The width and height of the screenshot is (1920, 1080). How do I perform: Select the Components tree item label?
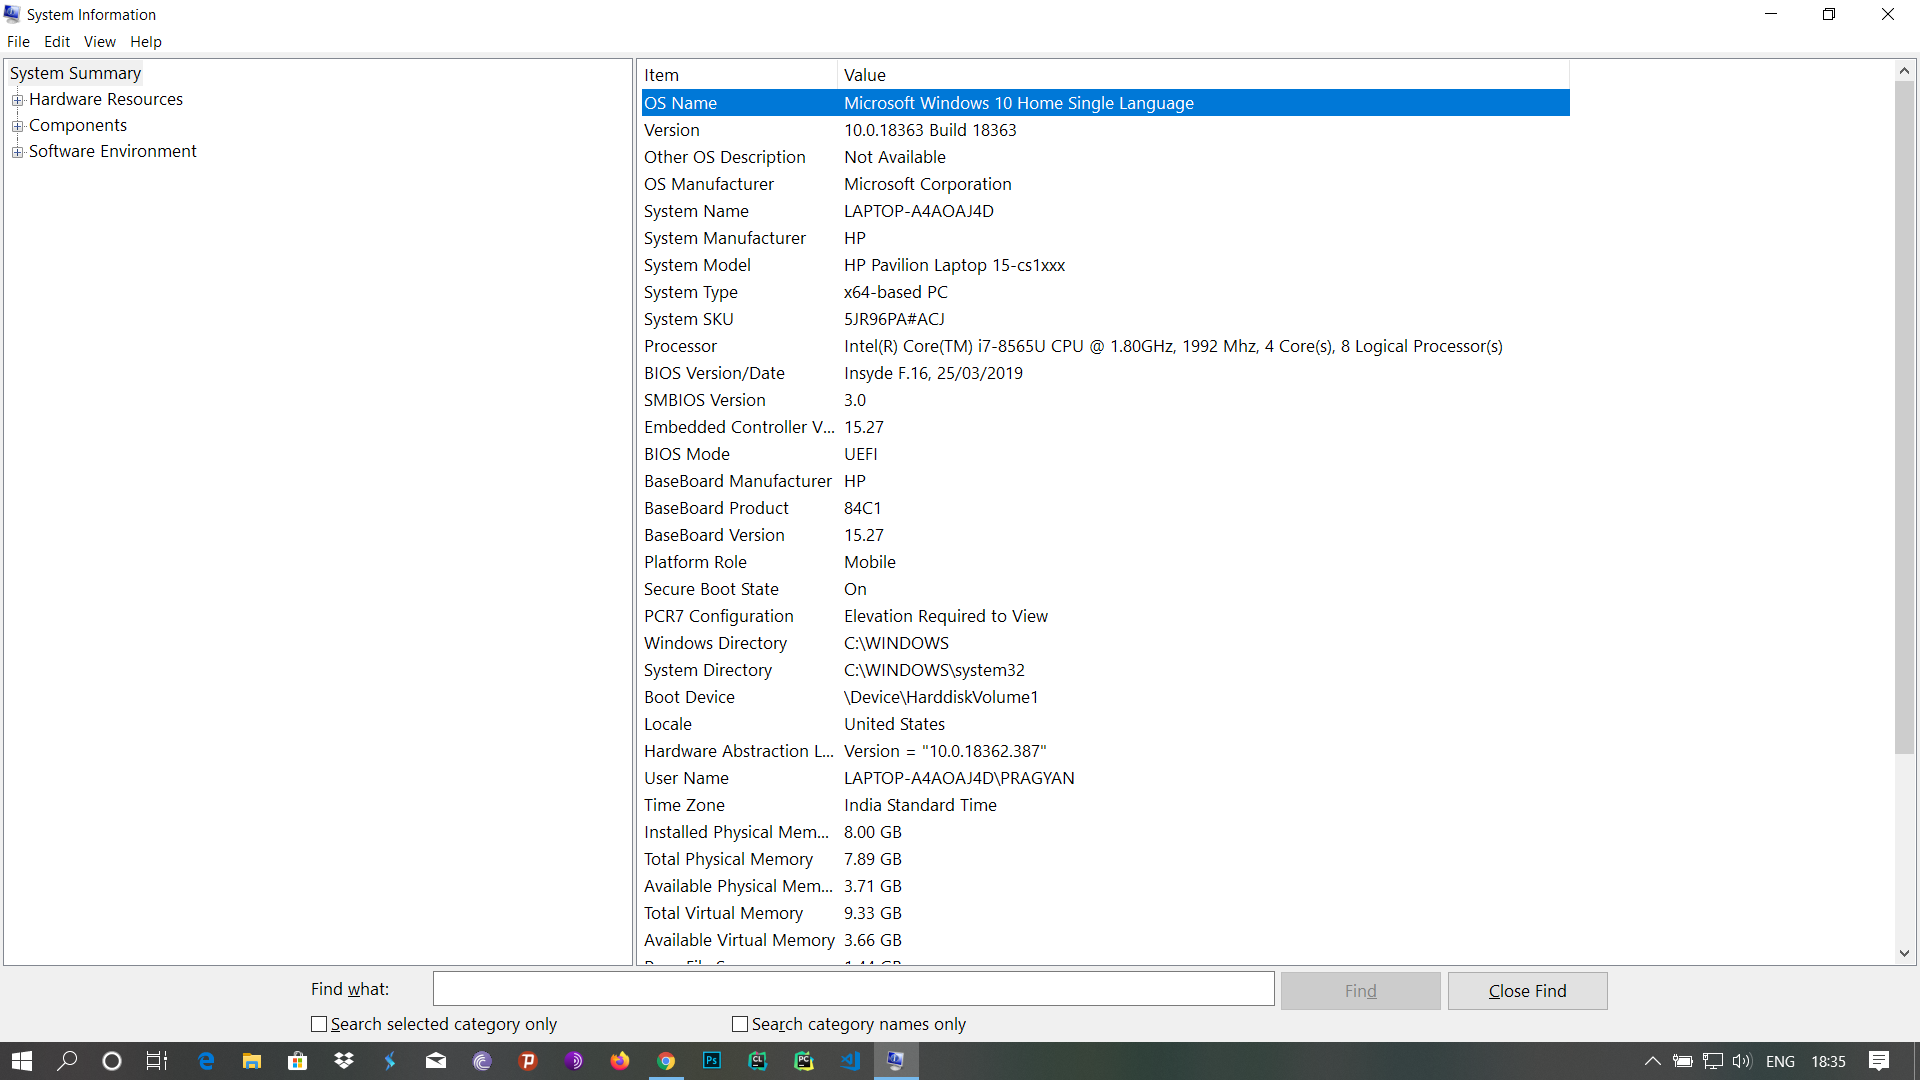tap(78, 125)
